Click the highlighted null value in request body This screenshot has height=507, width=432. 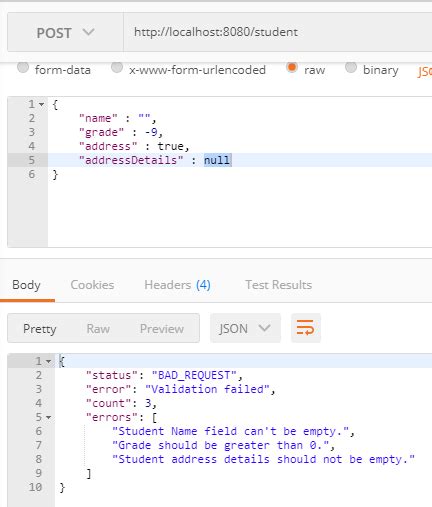click(217, 160)
